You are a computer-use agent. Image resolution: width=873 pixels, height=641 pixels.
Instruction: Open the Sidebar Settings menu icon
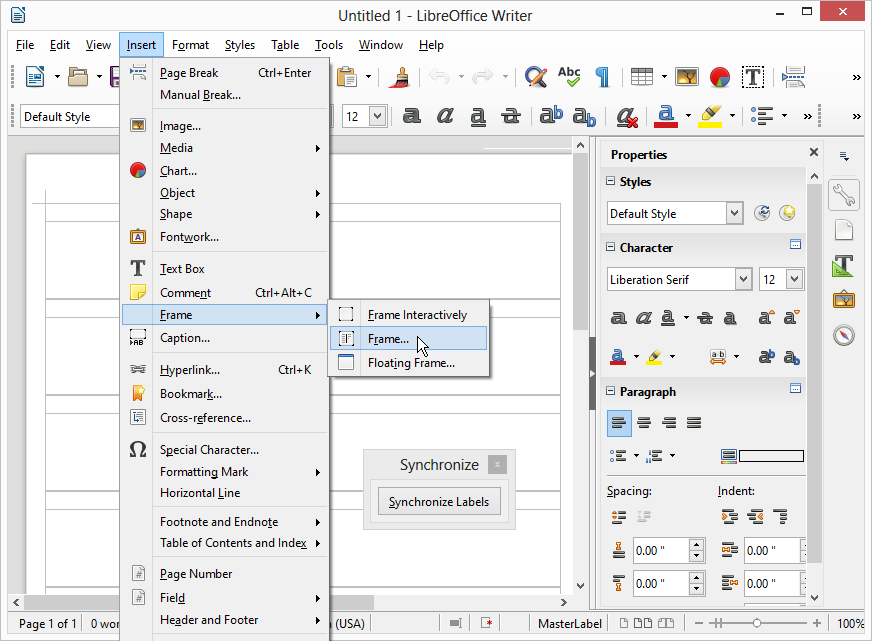click(844, 156)
